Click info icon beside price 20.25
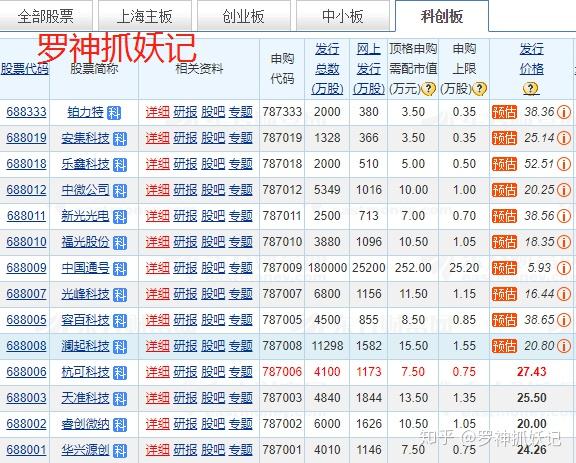The width and height of the screenshot is (576, 463). (x=564, y=190)
